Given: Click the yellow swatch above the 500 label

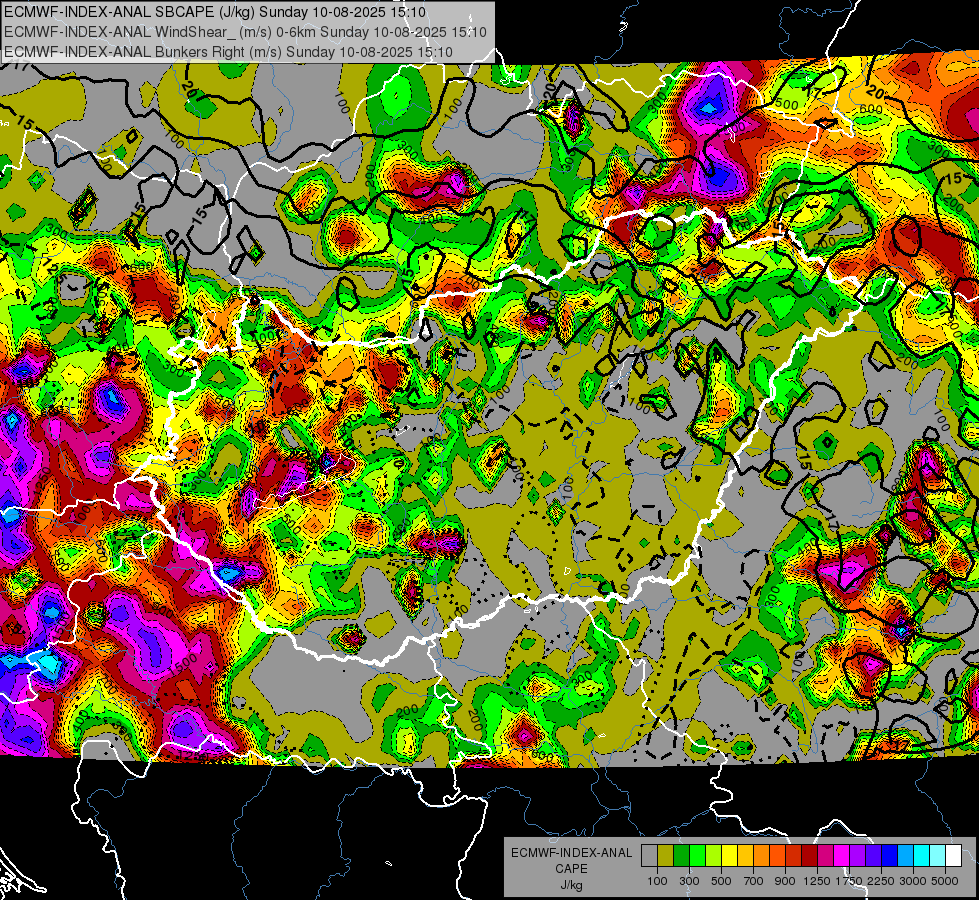Looking at the screenshot, I should pyautogui.click(x=729, y=856).
